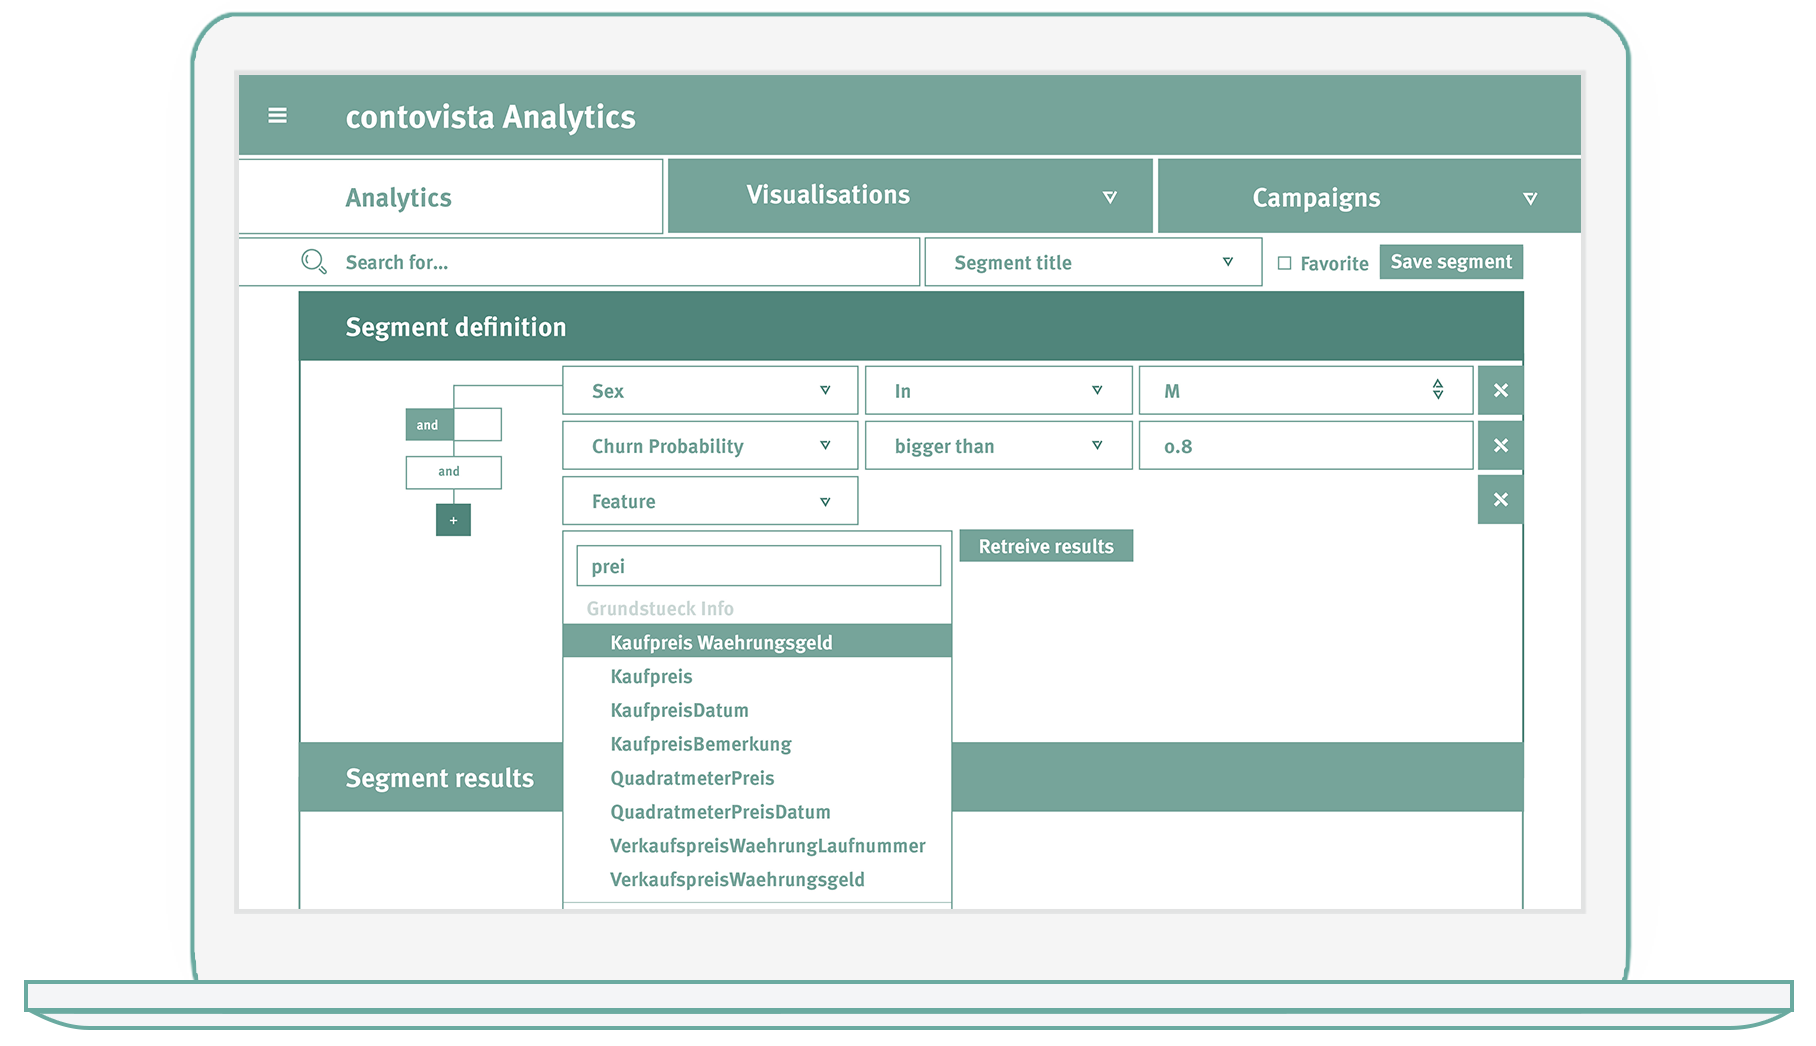Click the feature filter field containing prei
Image resolution: width=1816 pixels, height=1046 pixels.
coord(758,566)
